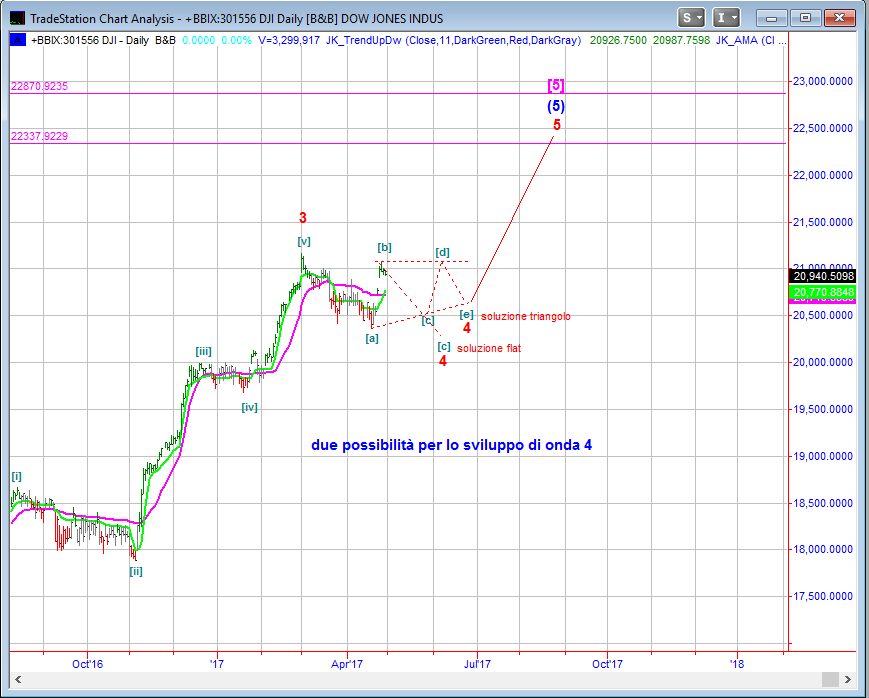Image resolution: width=869 pixels, height=698 pixels.
Task: Click the right scroll arrow below the chart
Action: (x=847, y=679)
